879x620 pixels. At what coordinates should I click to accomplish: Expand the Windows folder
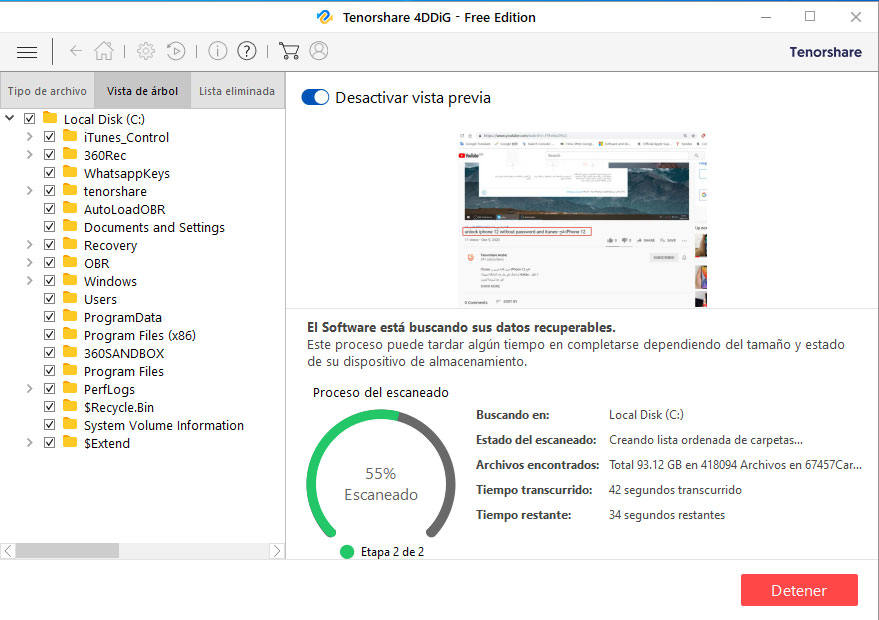pos(30,280)
